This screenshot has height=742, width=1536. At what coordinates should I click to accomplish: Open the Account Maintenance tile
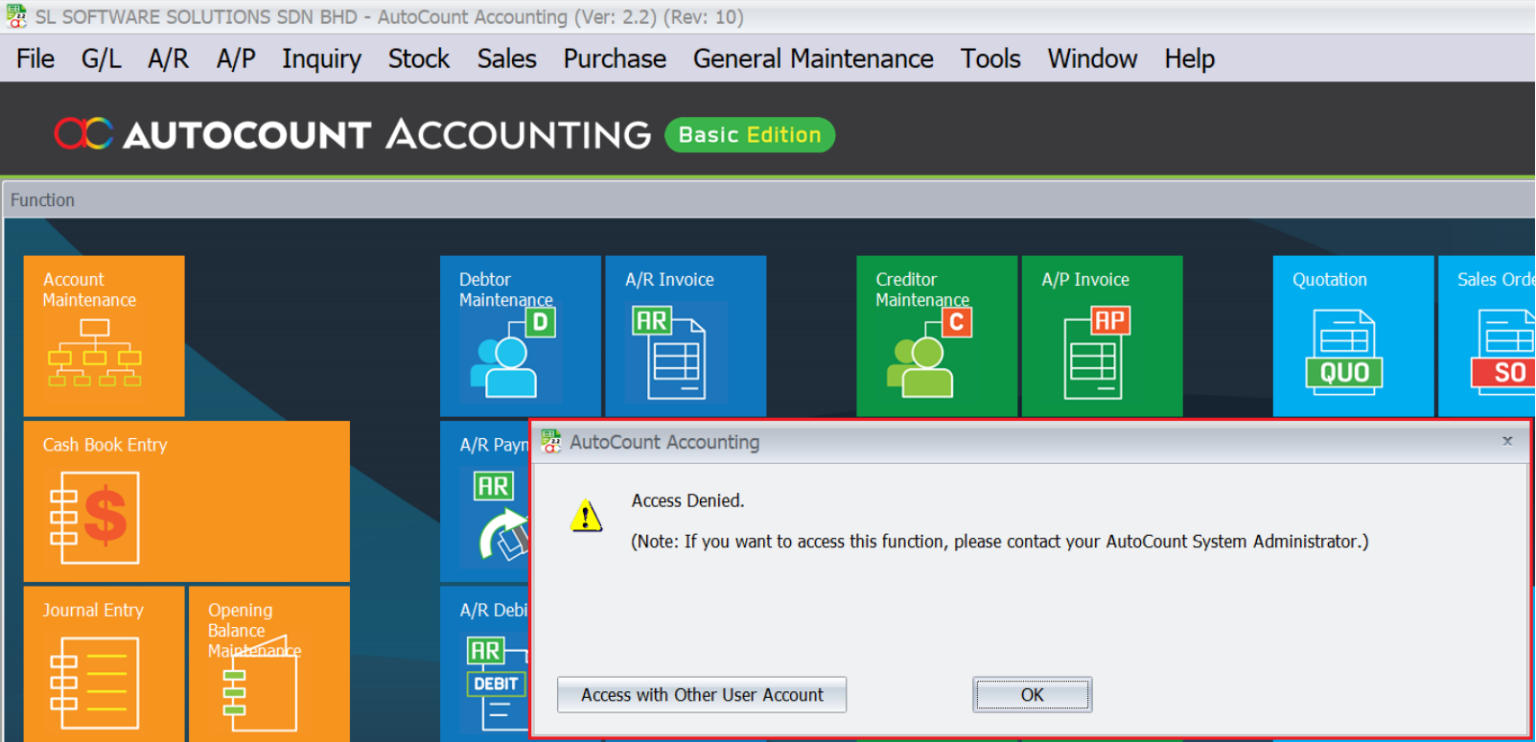click(104, 336)
